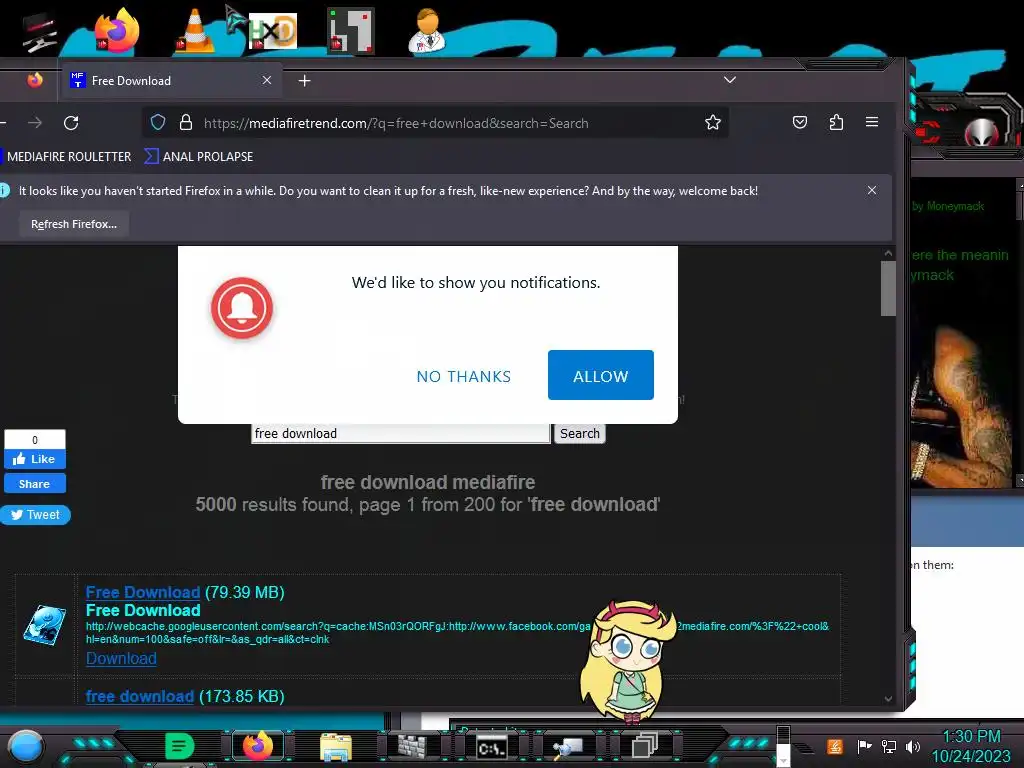Open the free download (173.85 KB) result
The width and height of the screenshot is (1024, 768).
(x=140, y=696)
